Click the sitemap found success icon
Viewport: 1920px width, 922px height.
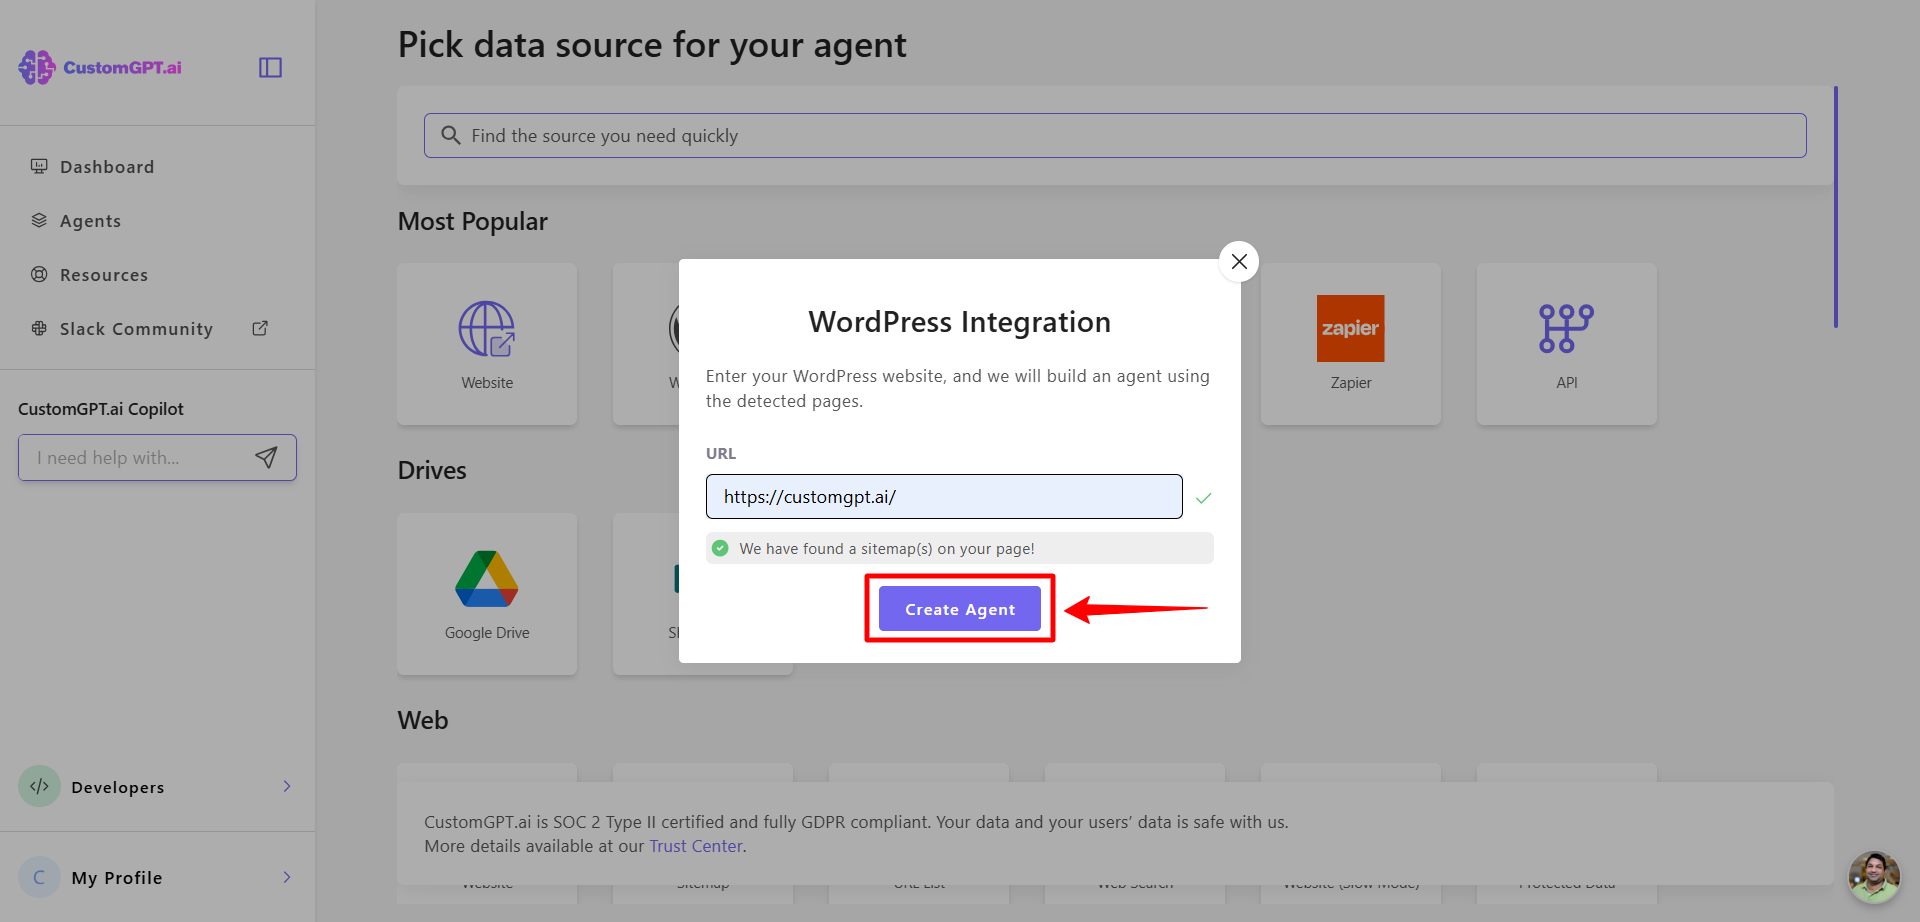tap(720, 548)
